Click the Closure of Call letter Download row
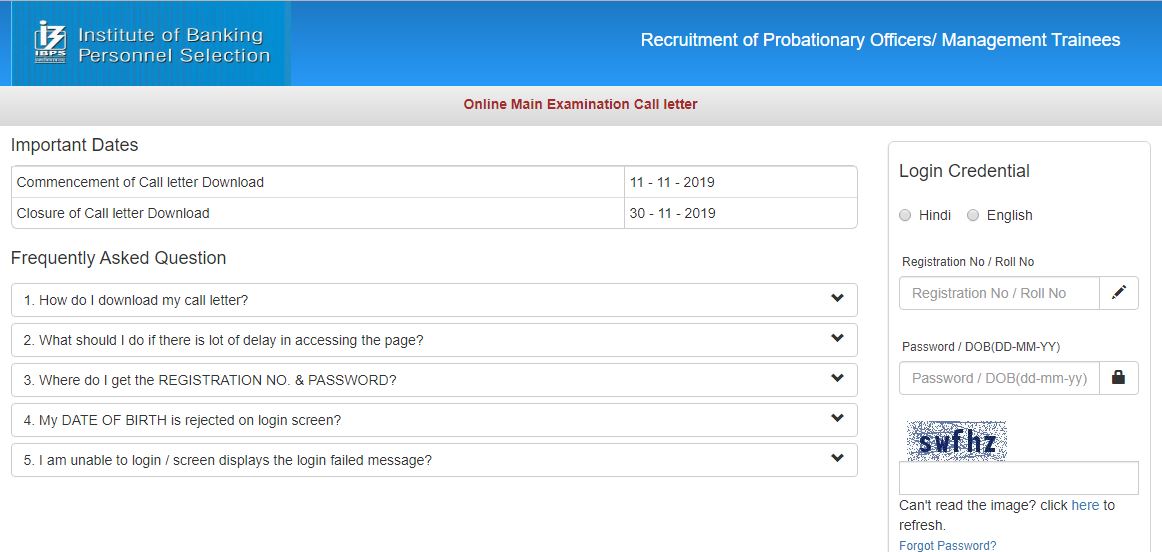Image resolution: width=1162 pixels, height=552 pixels. point(113,213)
